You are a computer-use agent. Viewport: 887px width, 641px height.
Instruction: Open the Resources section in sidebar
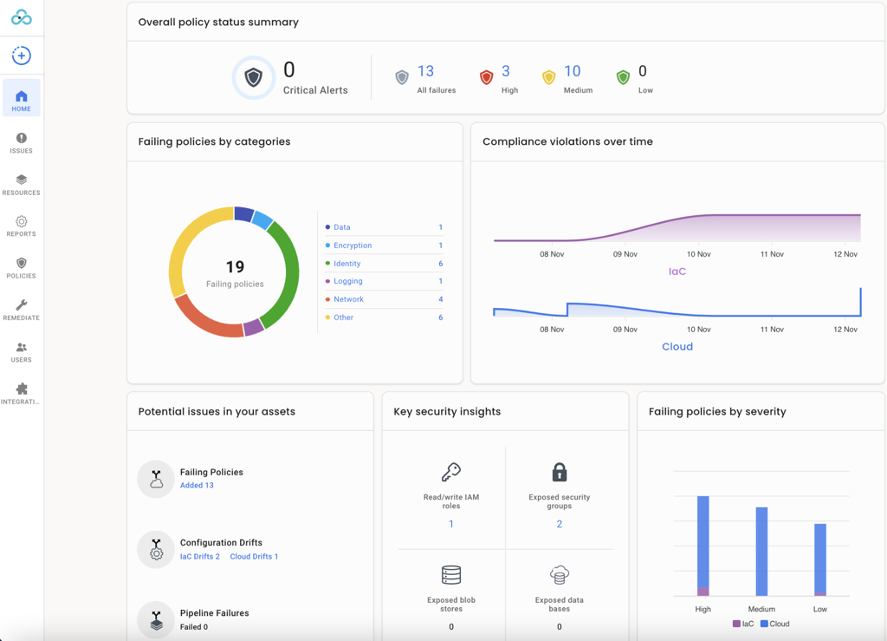(x=21, y=185)
